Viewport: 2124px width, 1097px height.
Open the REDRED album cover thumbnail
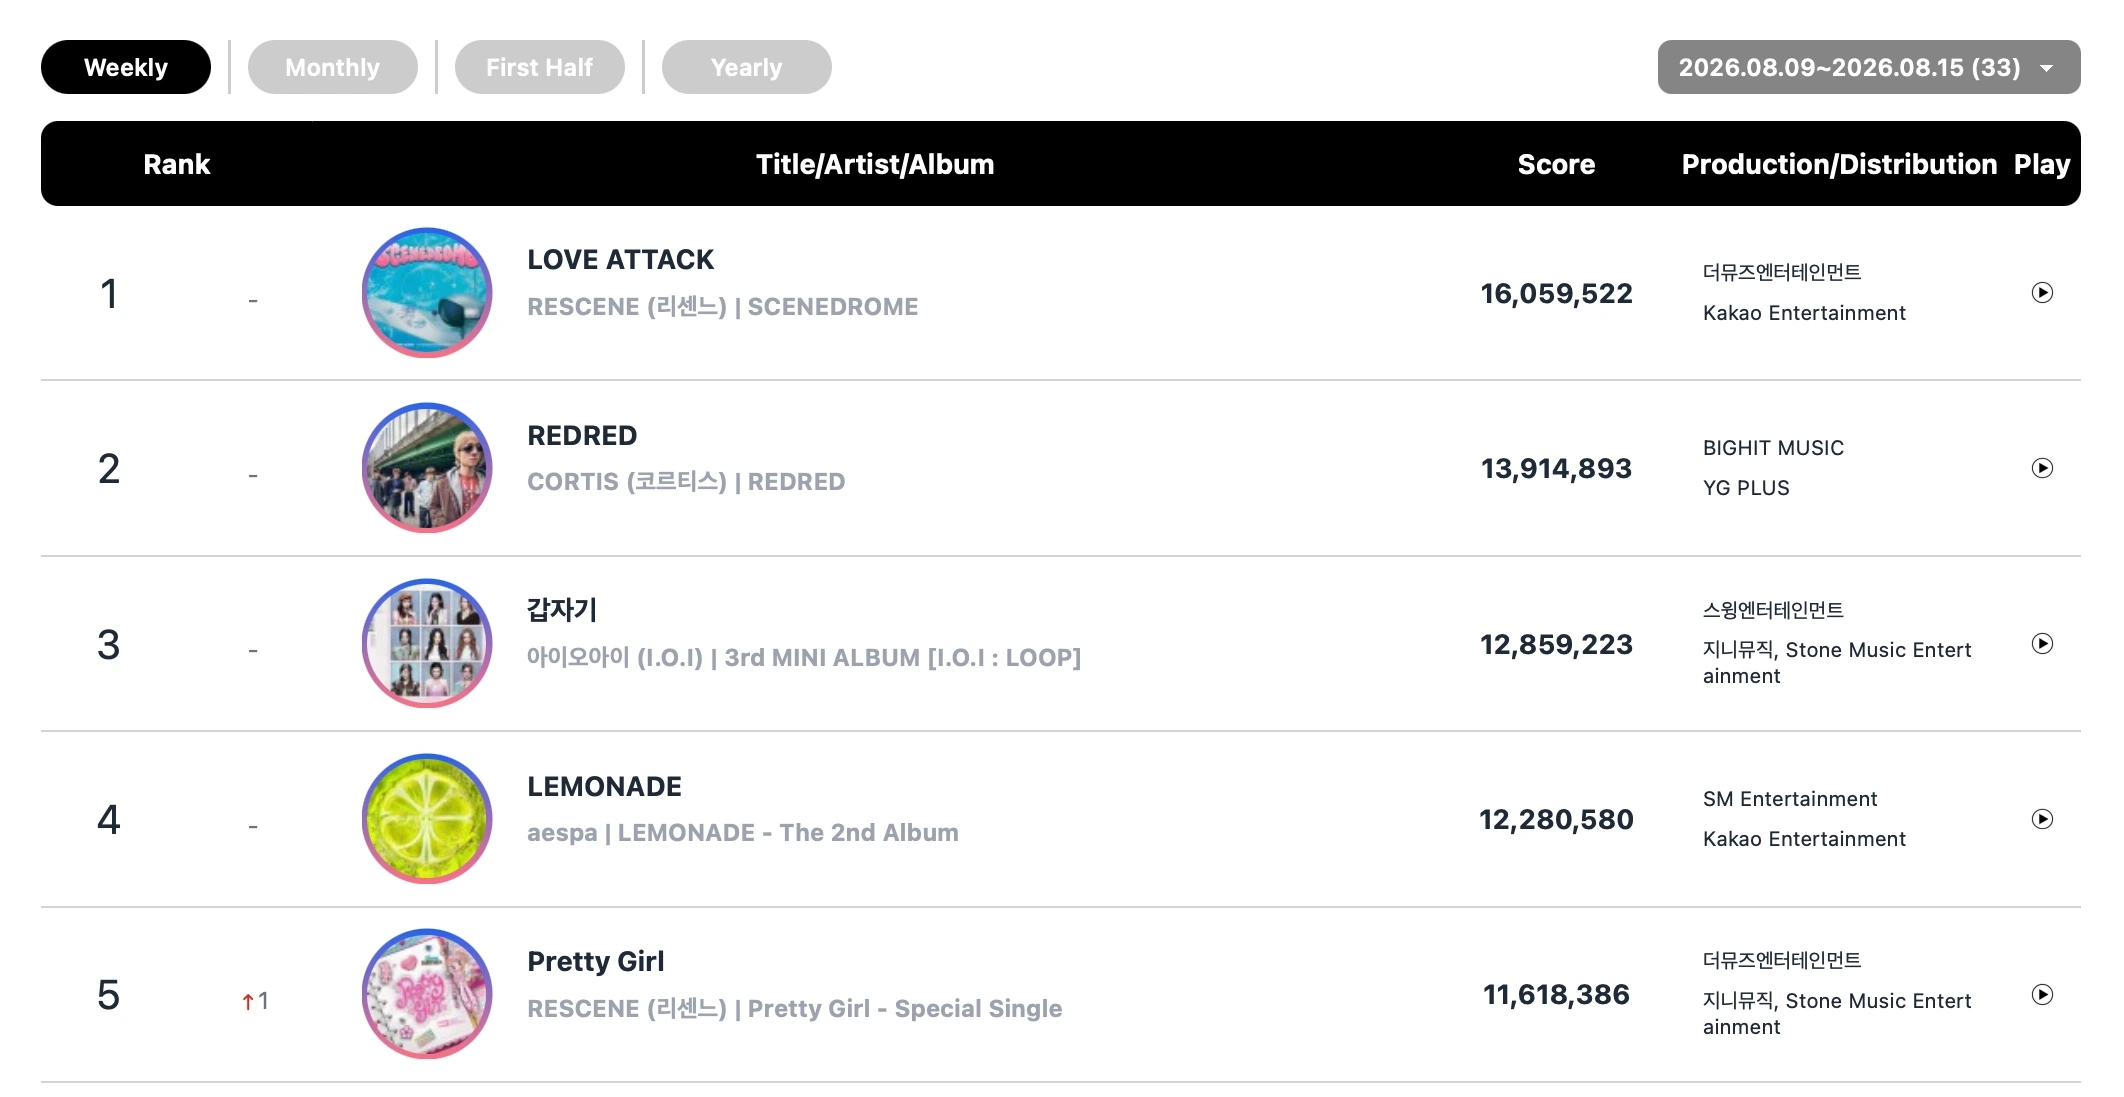pos(427,468)
